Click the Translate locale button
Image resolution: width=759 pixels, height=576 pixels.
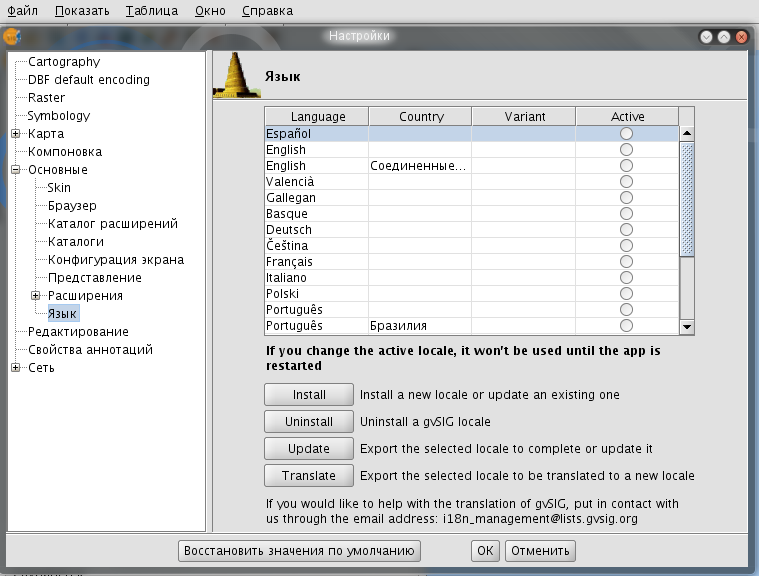coord(309,476)
